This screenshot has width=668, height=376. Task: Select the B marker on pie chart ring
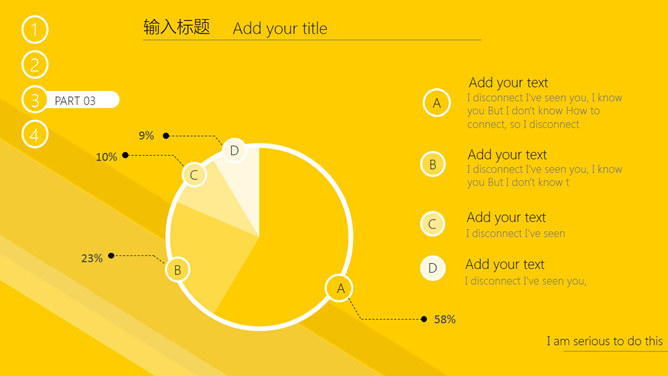178,270
